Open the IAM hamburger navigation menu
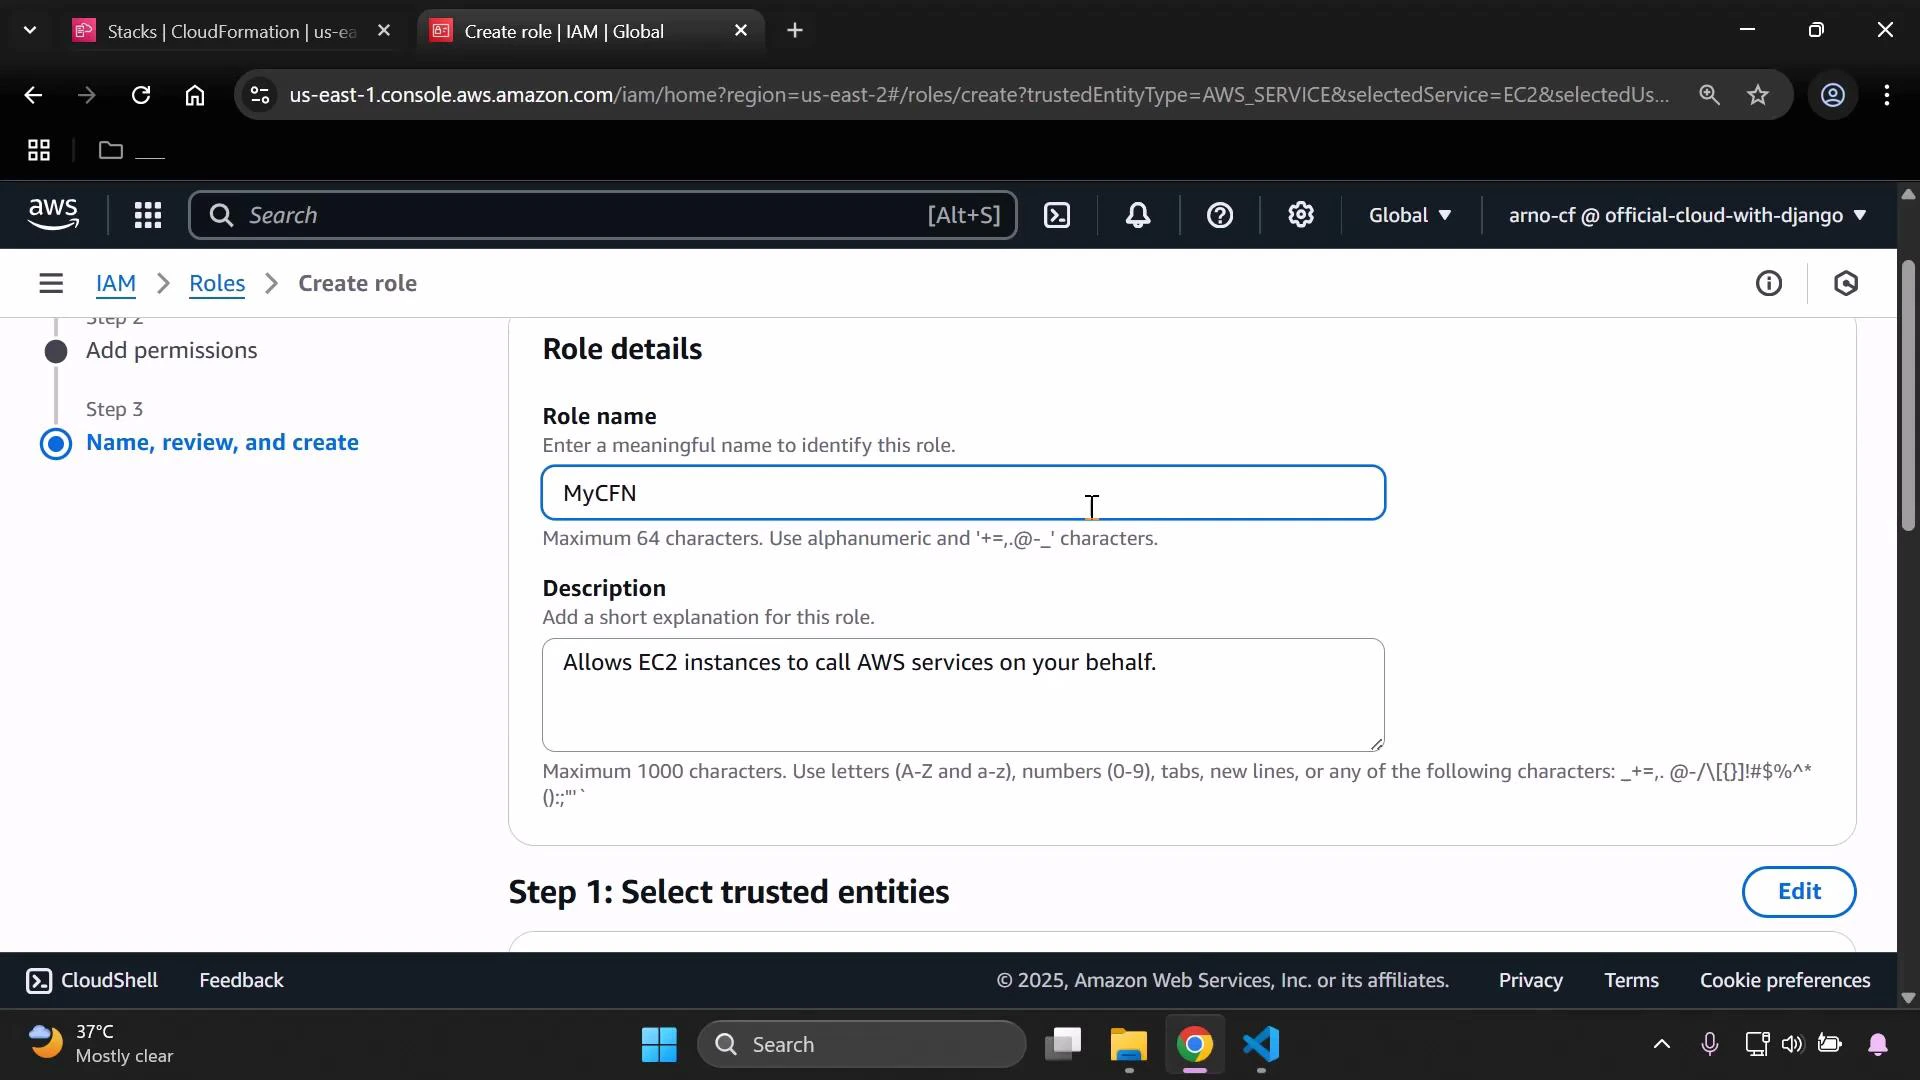Image resolution: width=1920 pixels, height=1080 pixels. pyautogui.click(x=51, y=283)
